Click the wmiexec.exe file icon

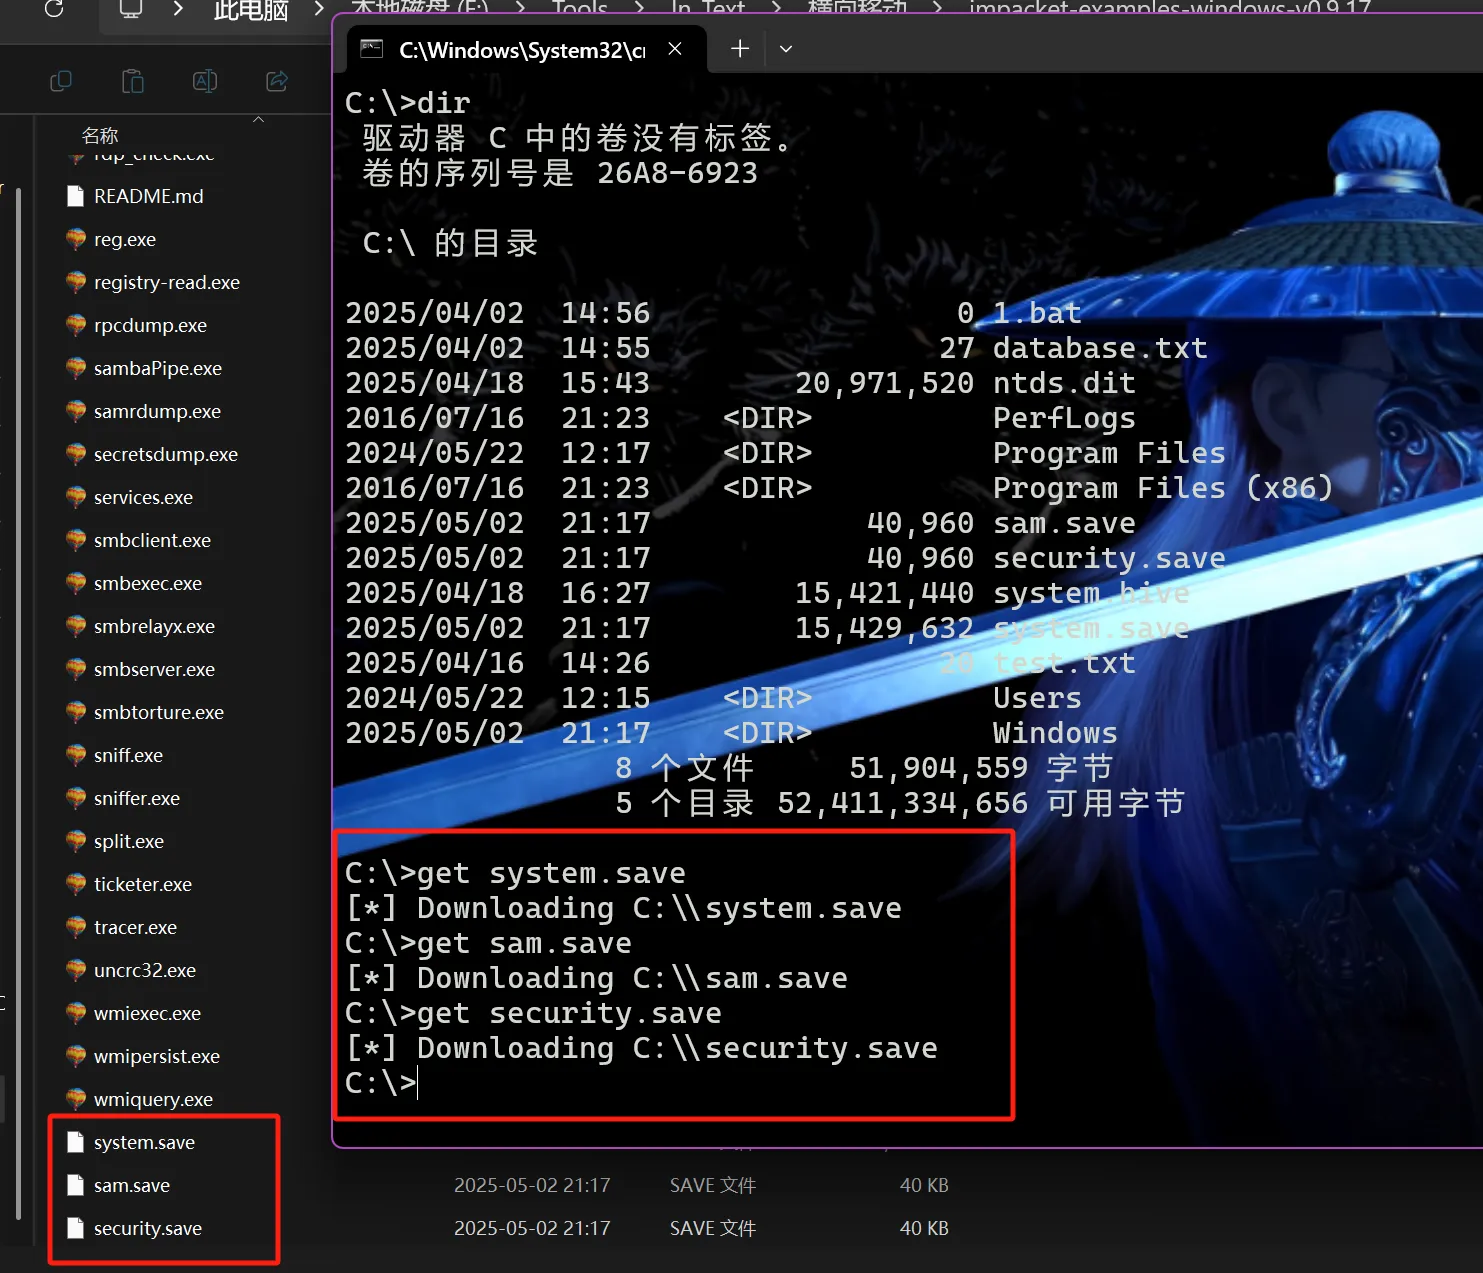click(x=76, y=1013)
